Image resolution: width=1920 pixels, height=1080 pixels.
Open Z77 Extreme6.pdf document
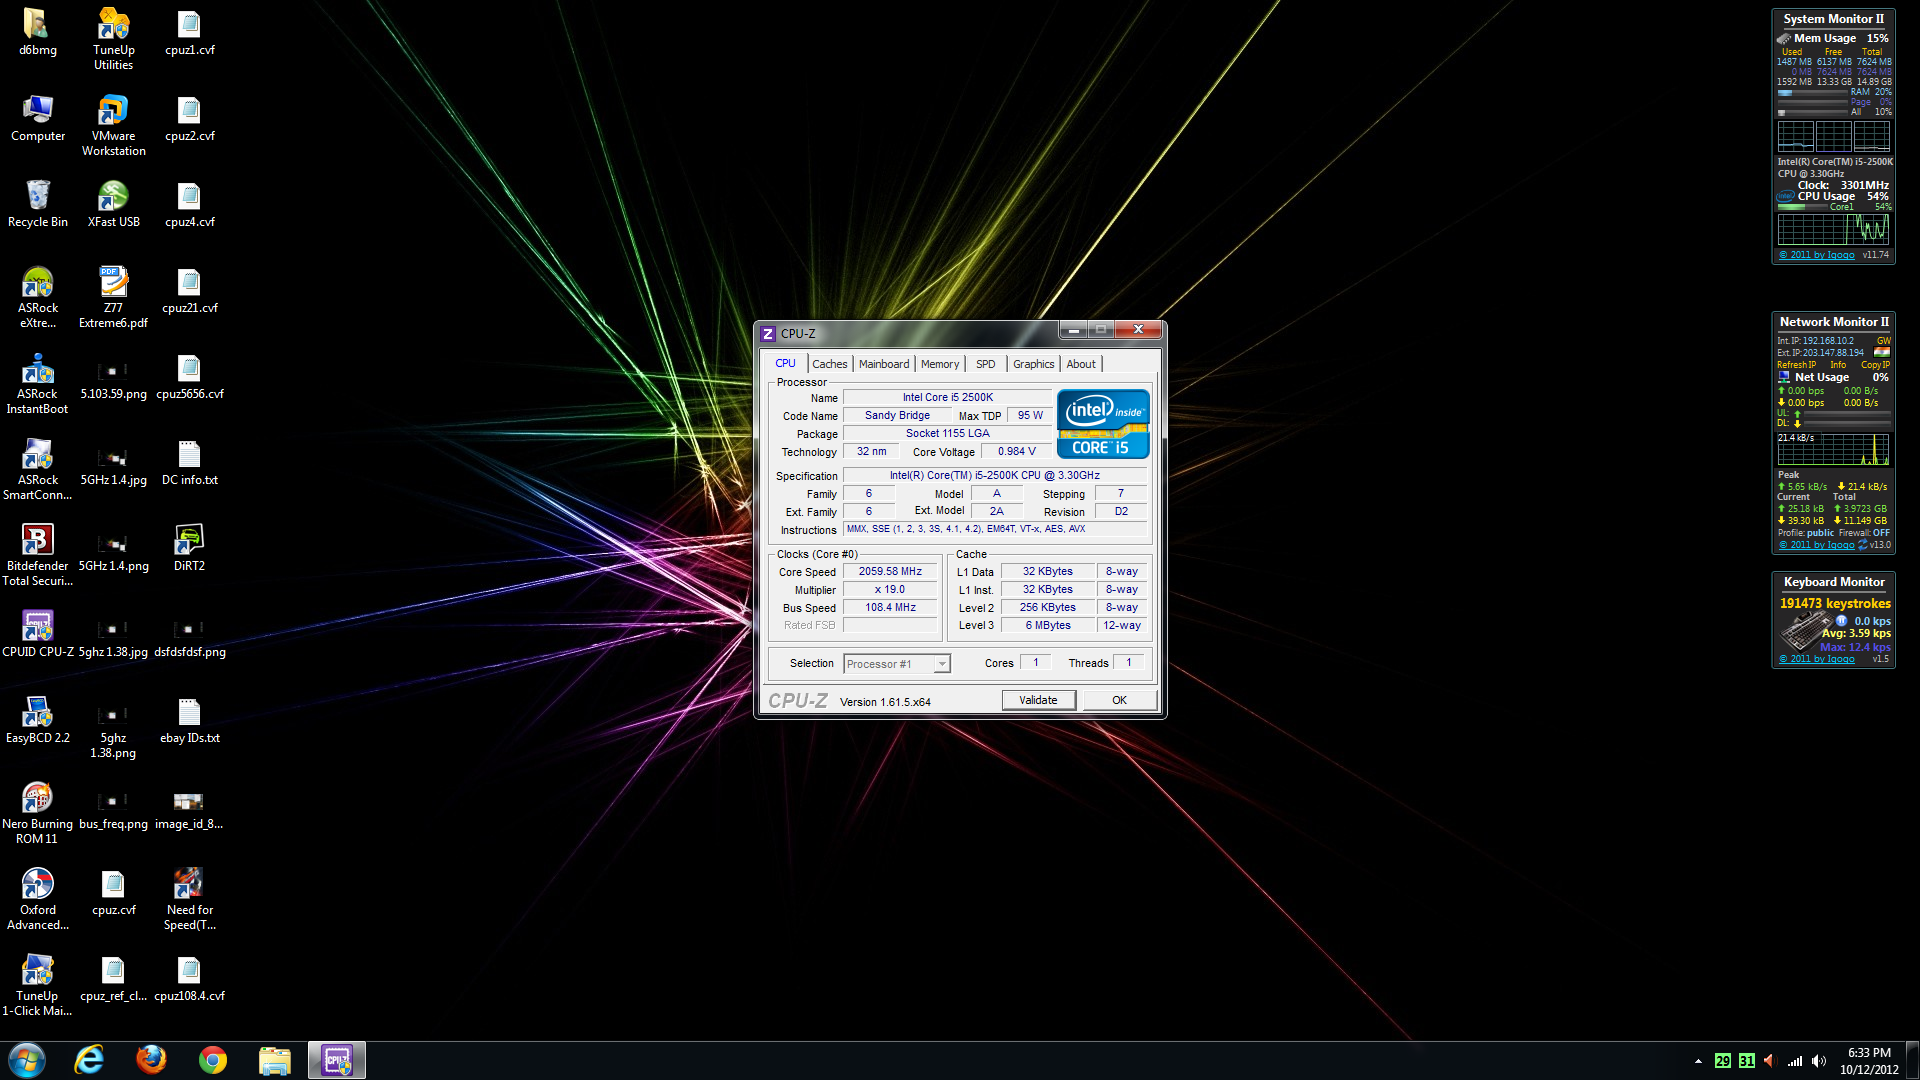pyautogui.click(x=113, y=297)
